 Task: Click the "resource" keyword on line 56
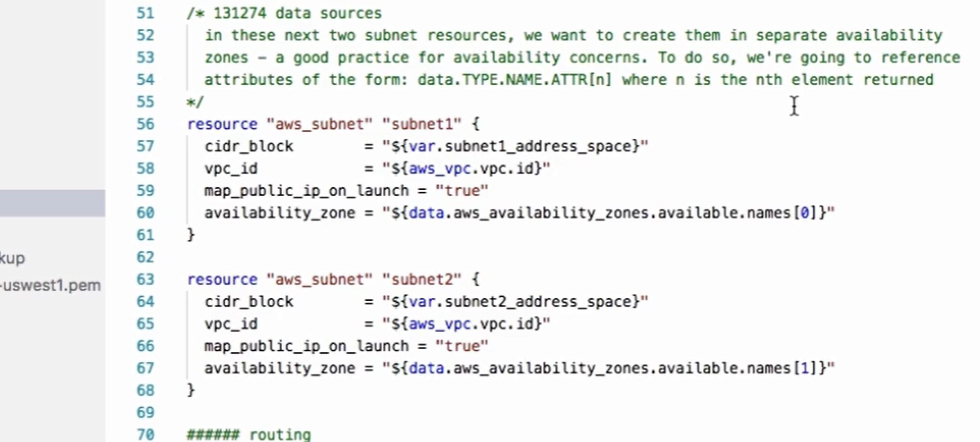(x=222, y=124)
